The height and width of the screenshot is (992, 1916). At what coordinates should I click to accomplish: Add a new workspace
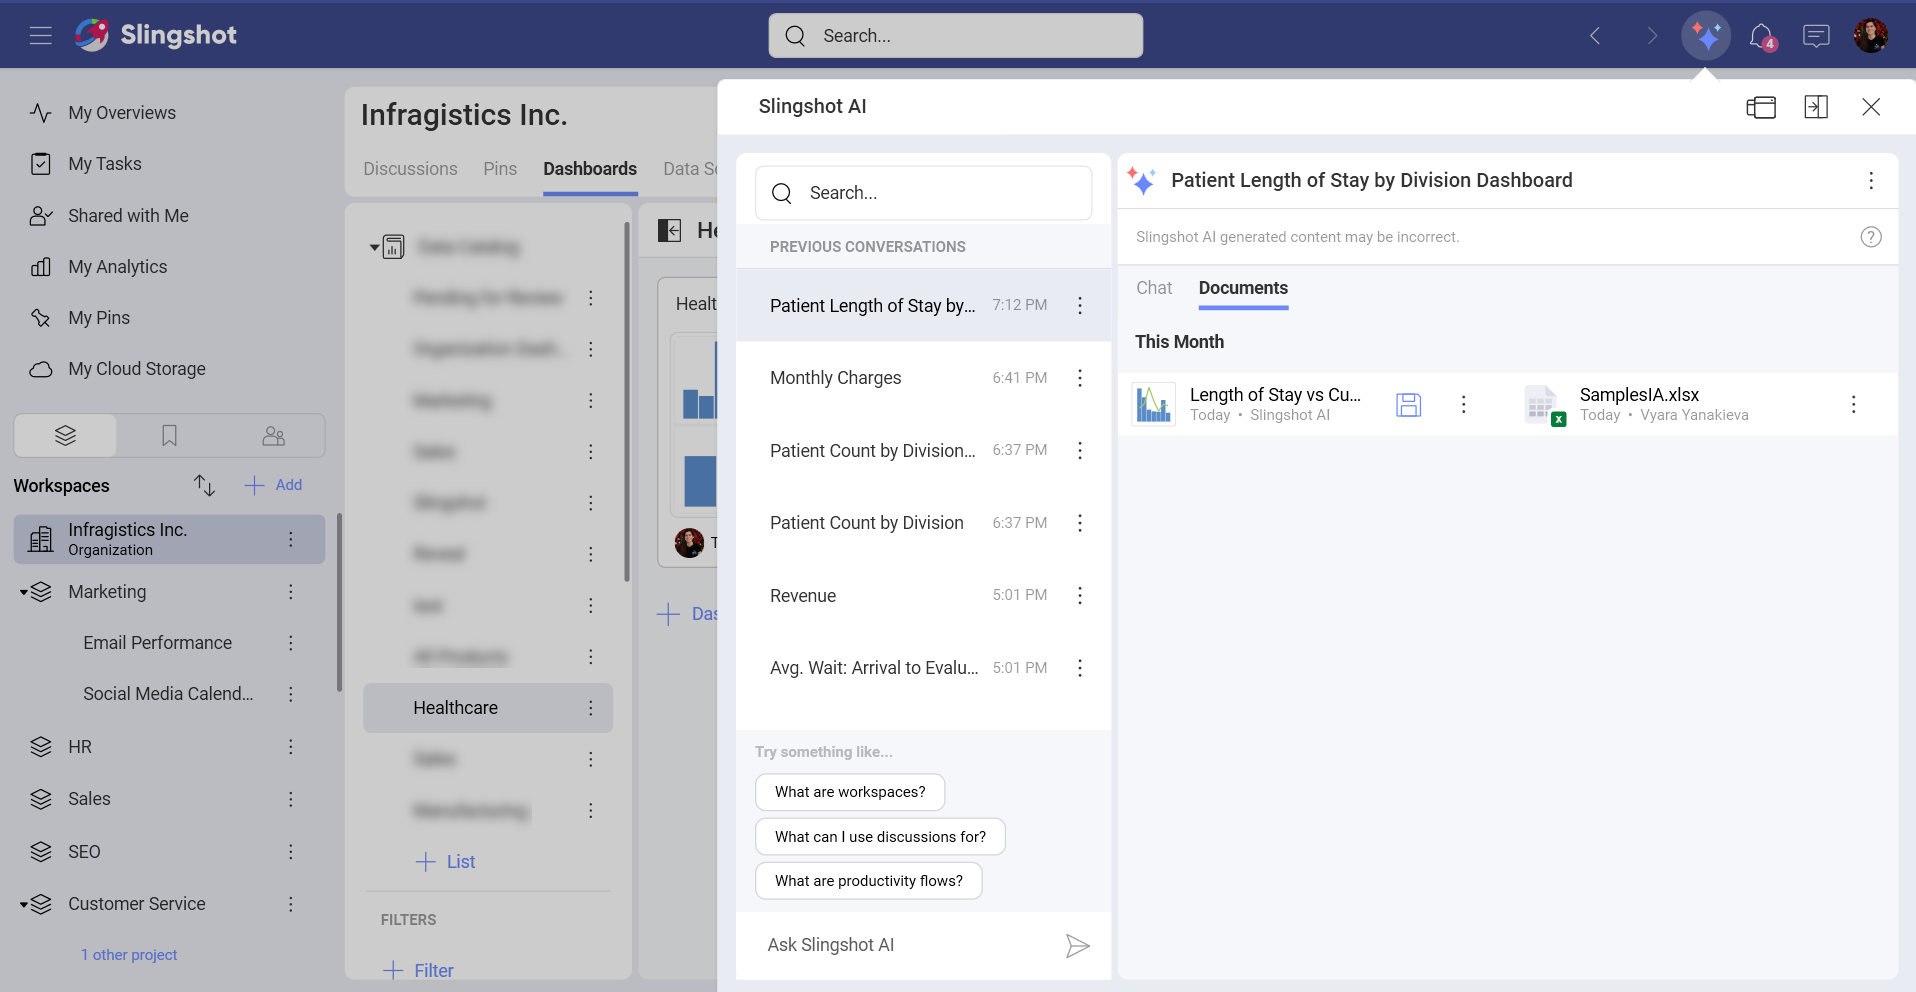tap(273, 485)
